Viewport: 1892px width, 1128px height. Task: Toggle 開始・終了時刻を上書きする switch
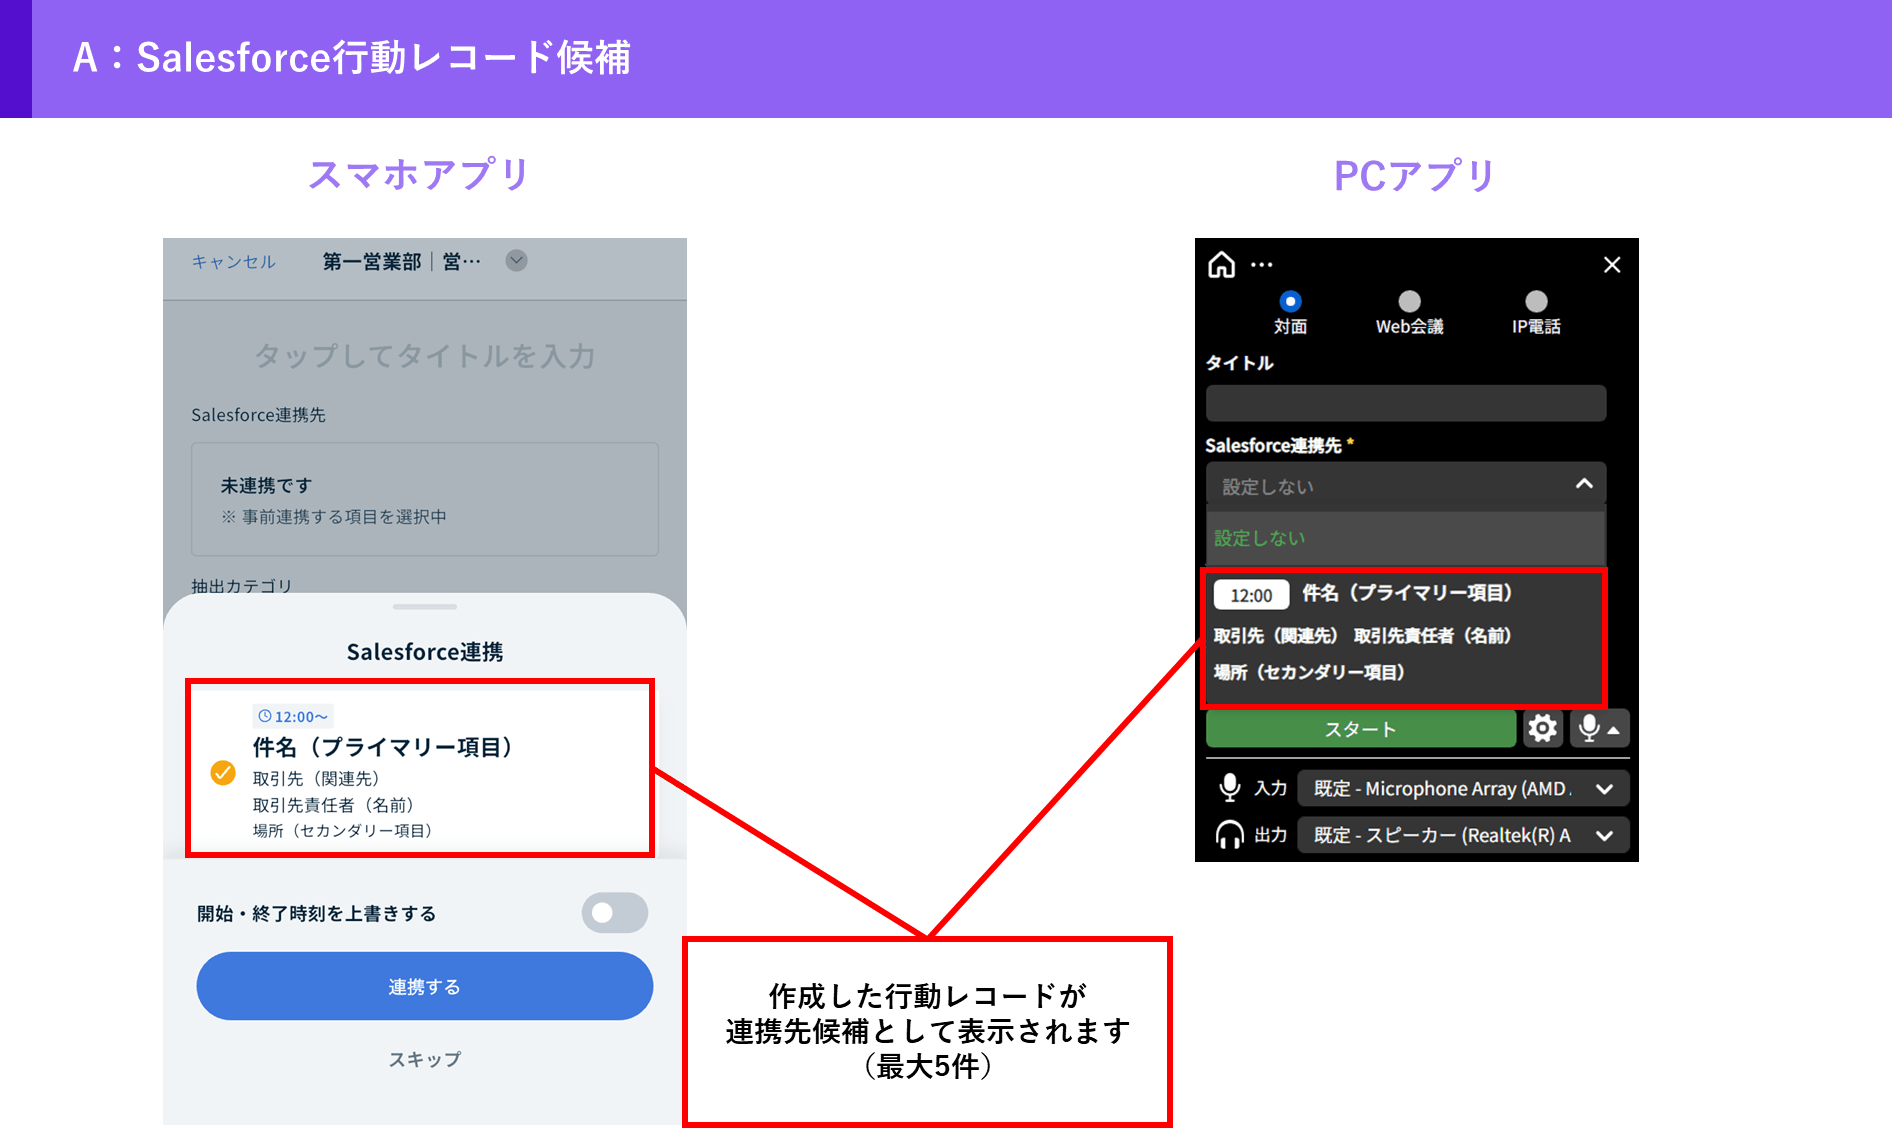pos(614,913)
